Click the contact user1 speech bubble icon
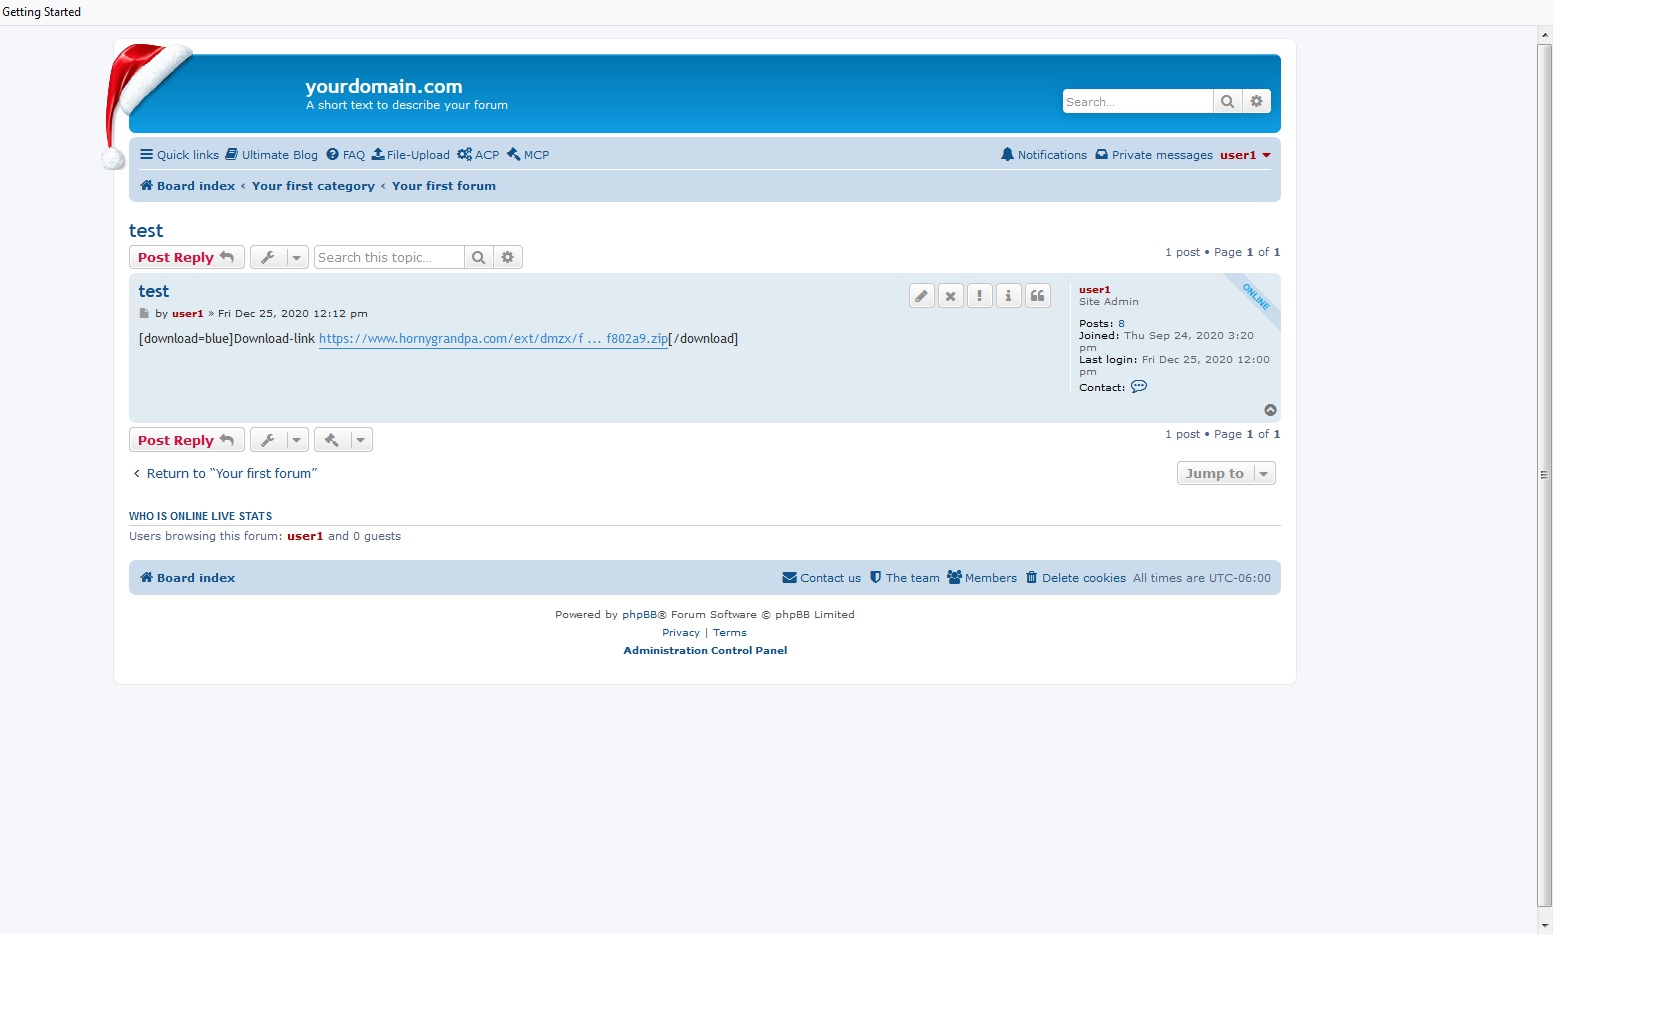The image size is (1680, 1010). (1139, 387)
